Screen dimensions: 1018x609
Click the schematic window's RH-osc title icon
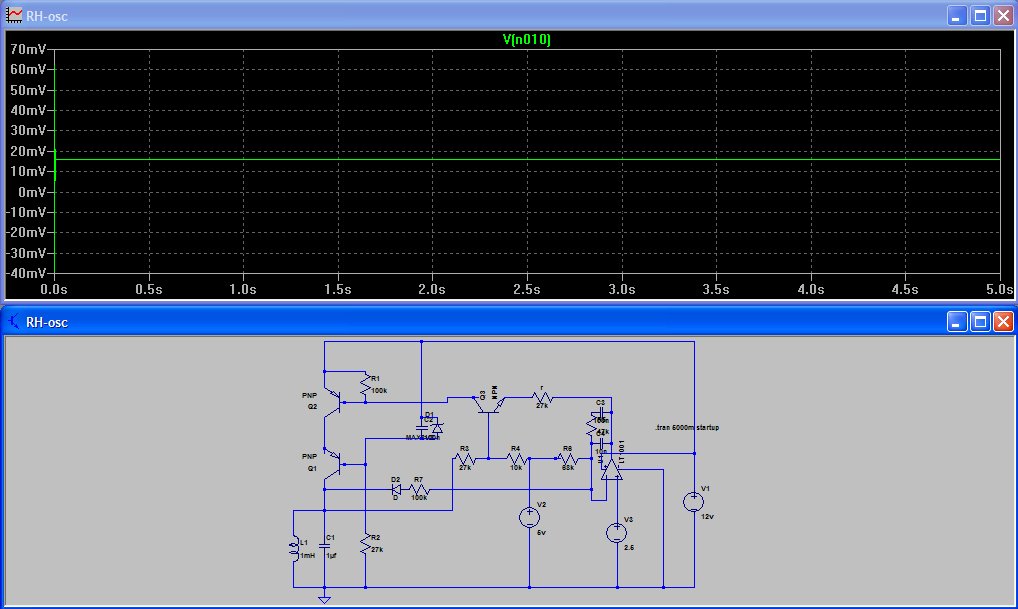click(x=14, y=321)
